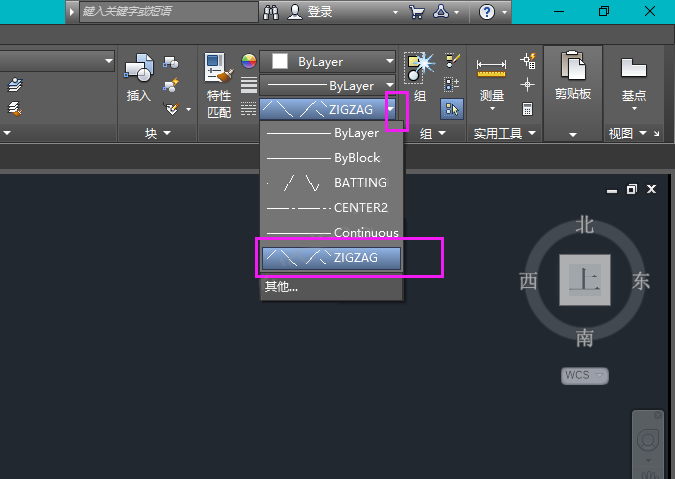Click the Create block icon
The width and height of the screenshot is (675, 479).
pos(171,62)
